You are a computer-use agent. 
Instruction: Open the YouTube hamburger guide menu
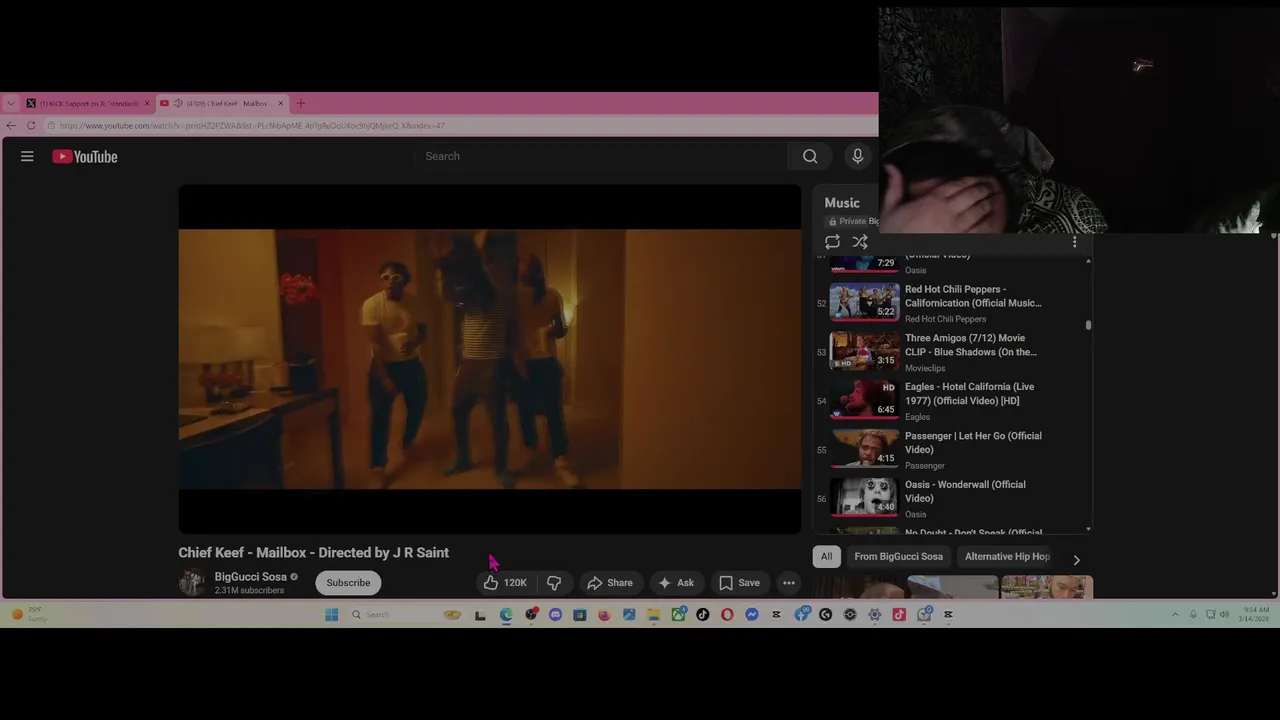click(x=27, y=156)
